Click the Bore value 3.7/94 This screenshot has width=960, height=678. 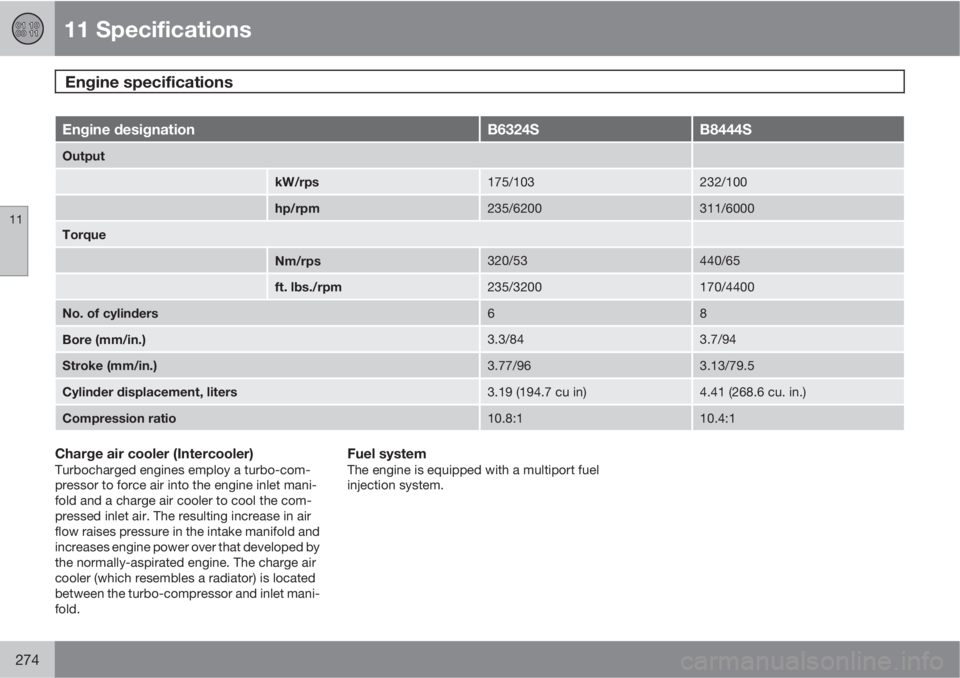click(x=718, y=339)
